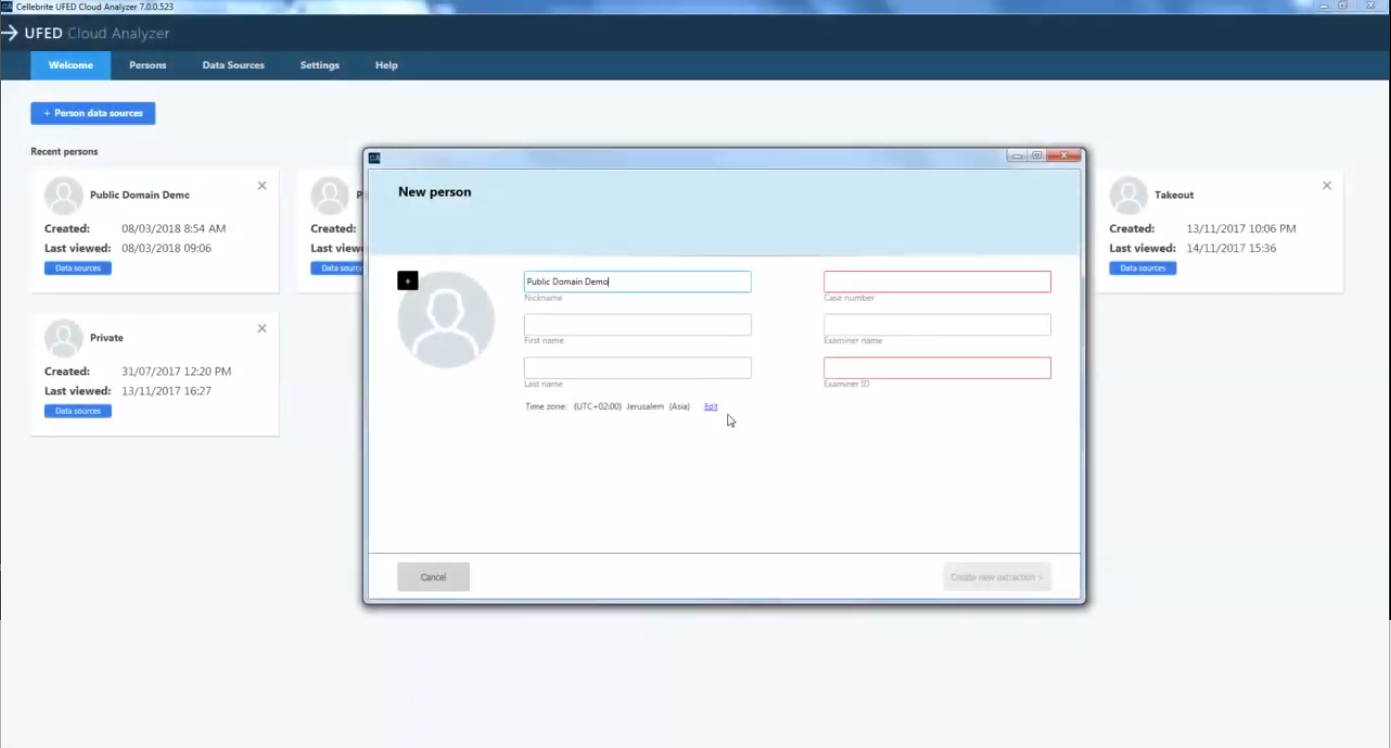Viewport: 1391px width, 748px height.
Task: Click the created date 08/03/2018 8:54 AM
Action: tap(174, 229)
